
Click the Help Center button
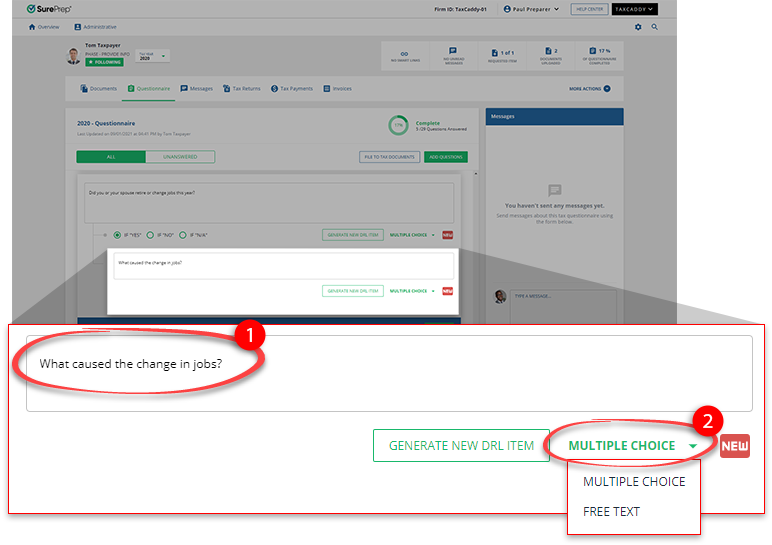589,9
